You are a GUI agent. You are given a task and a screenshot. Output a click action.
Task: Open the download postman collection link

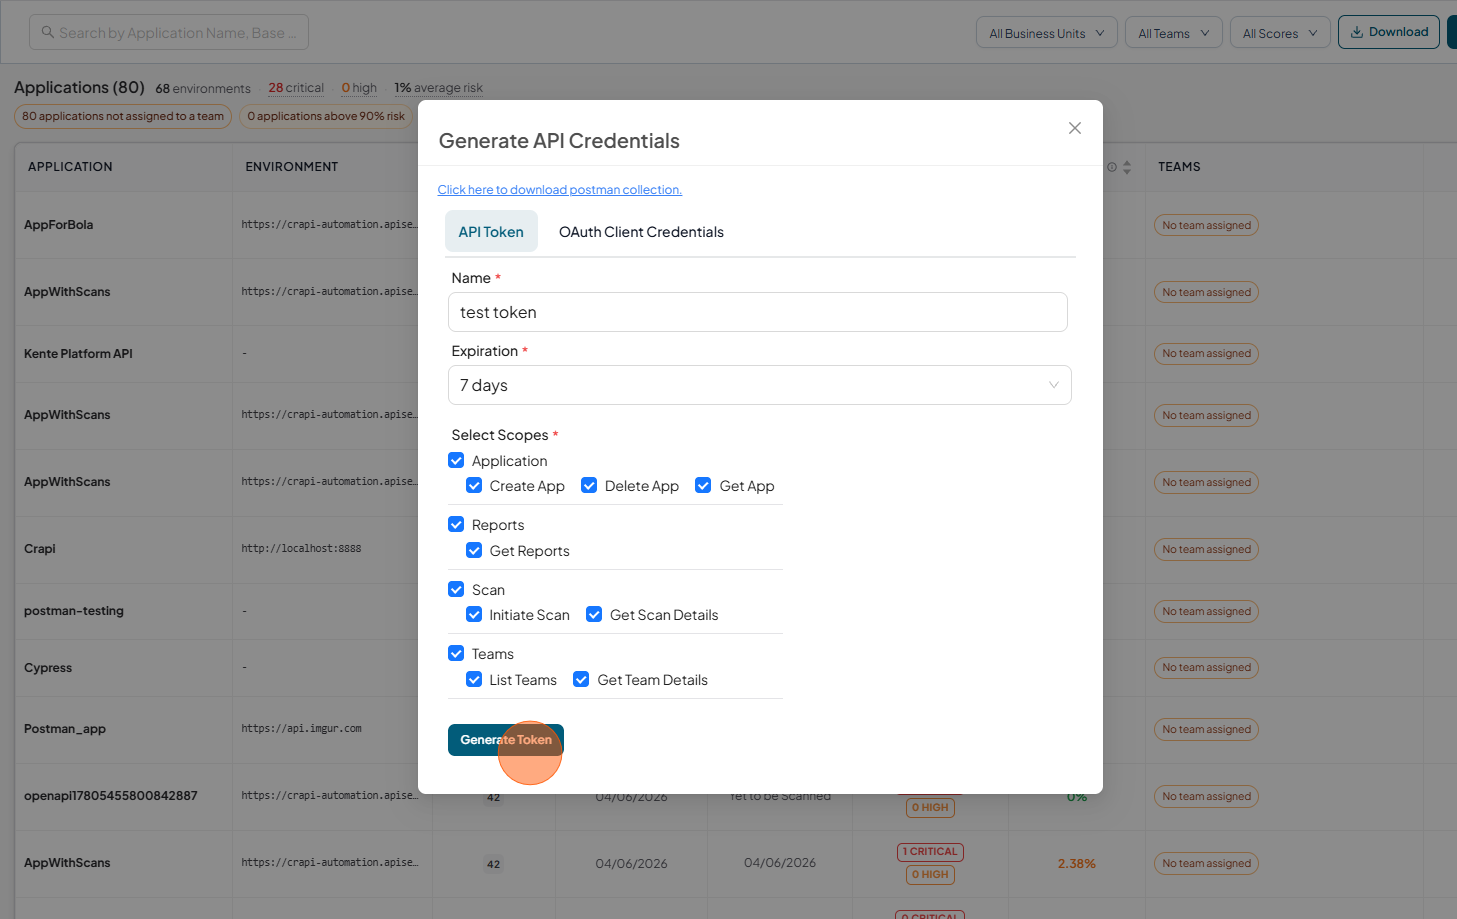pos(560,190)
